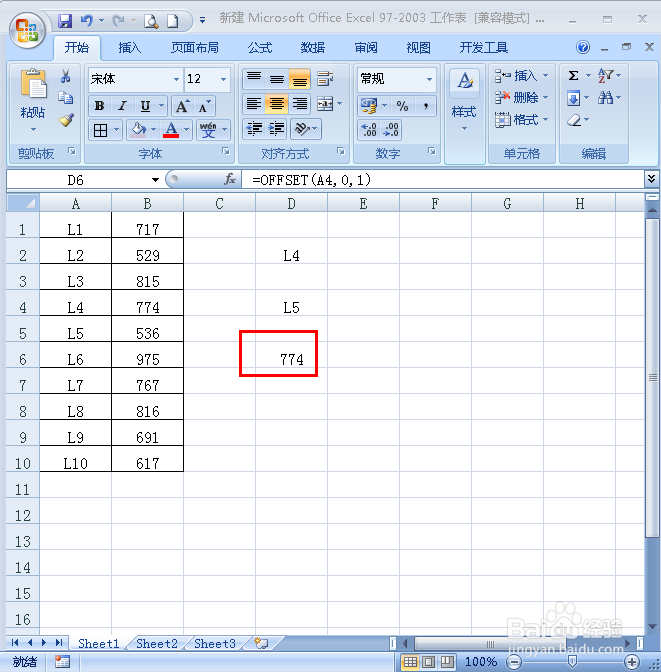The height and width of the screenshot is (672, 661).
Task: Click the Paste clipboard icon
Action: click(x=33, y=83)
